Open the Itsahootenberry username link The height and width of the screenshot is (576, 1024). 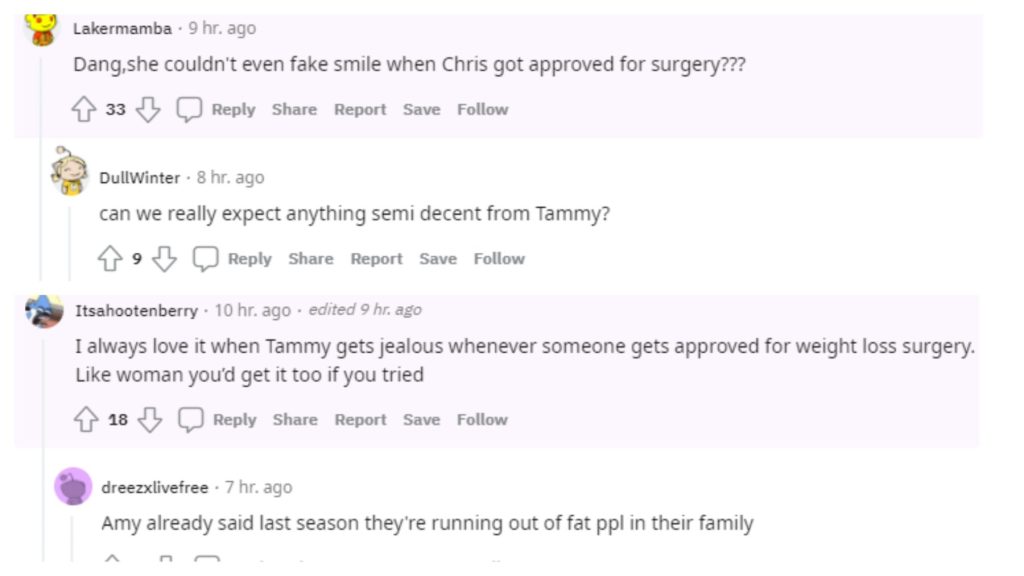tap(136, 311)
